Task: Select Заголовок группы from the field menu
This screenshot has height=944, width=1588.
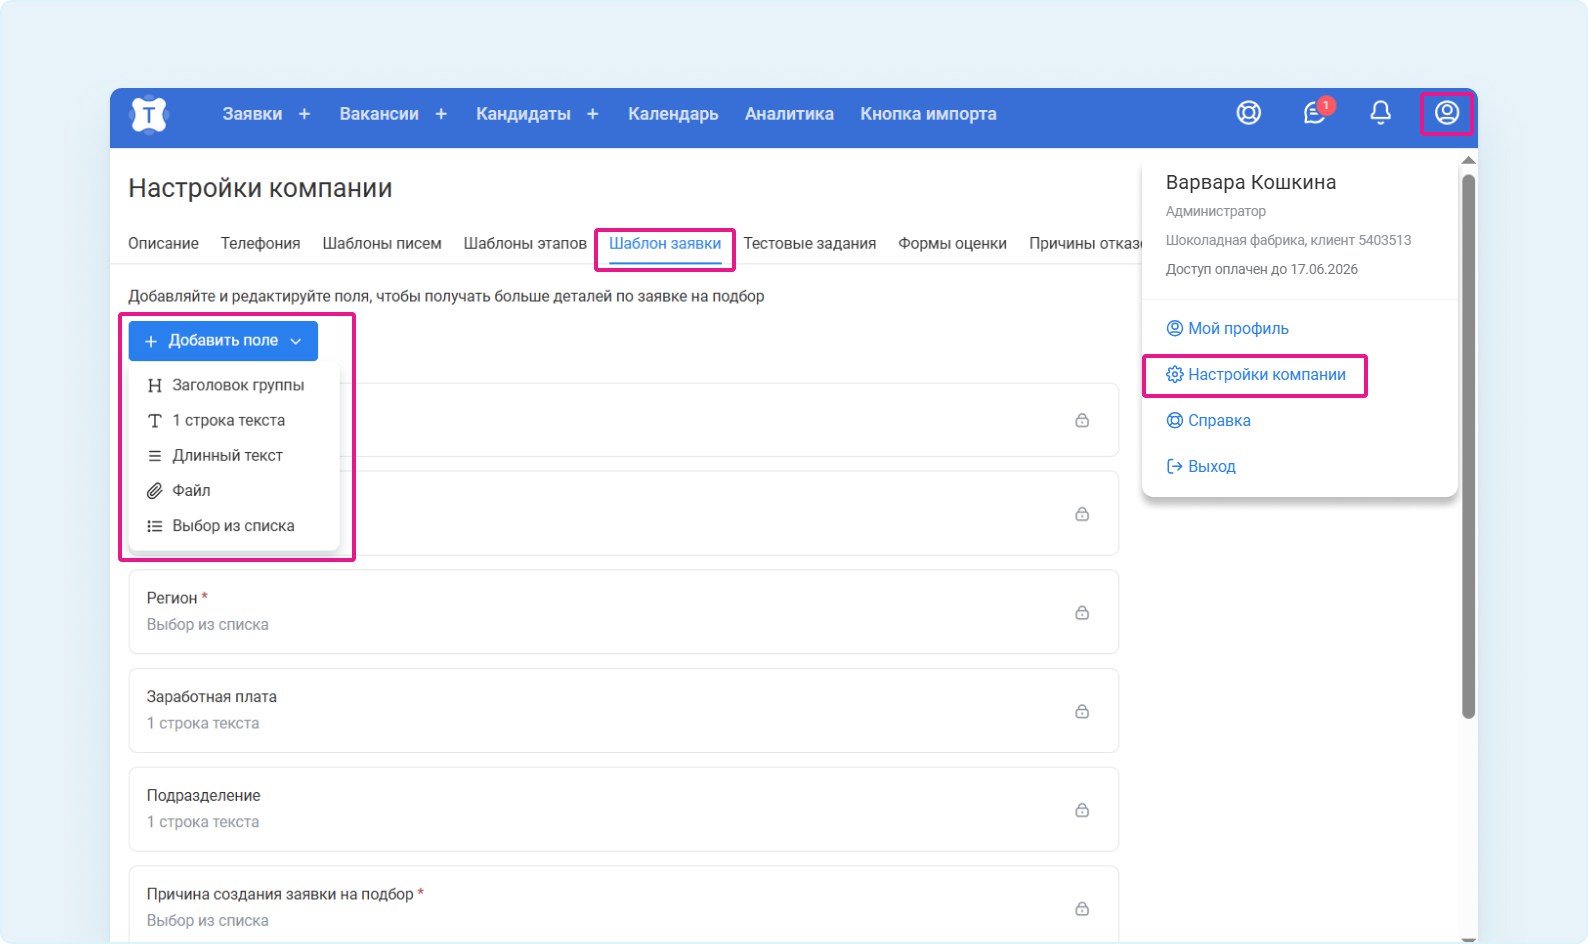Action: point(237,385)
